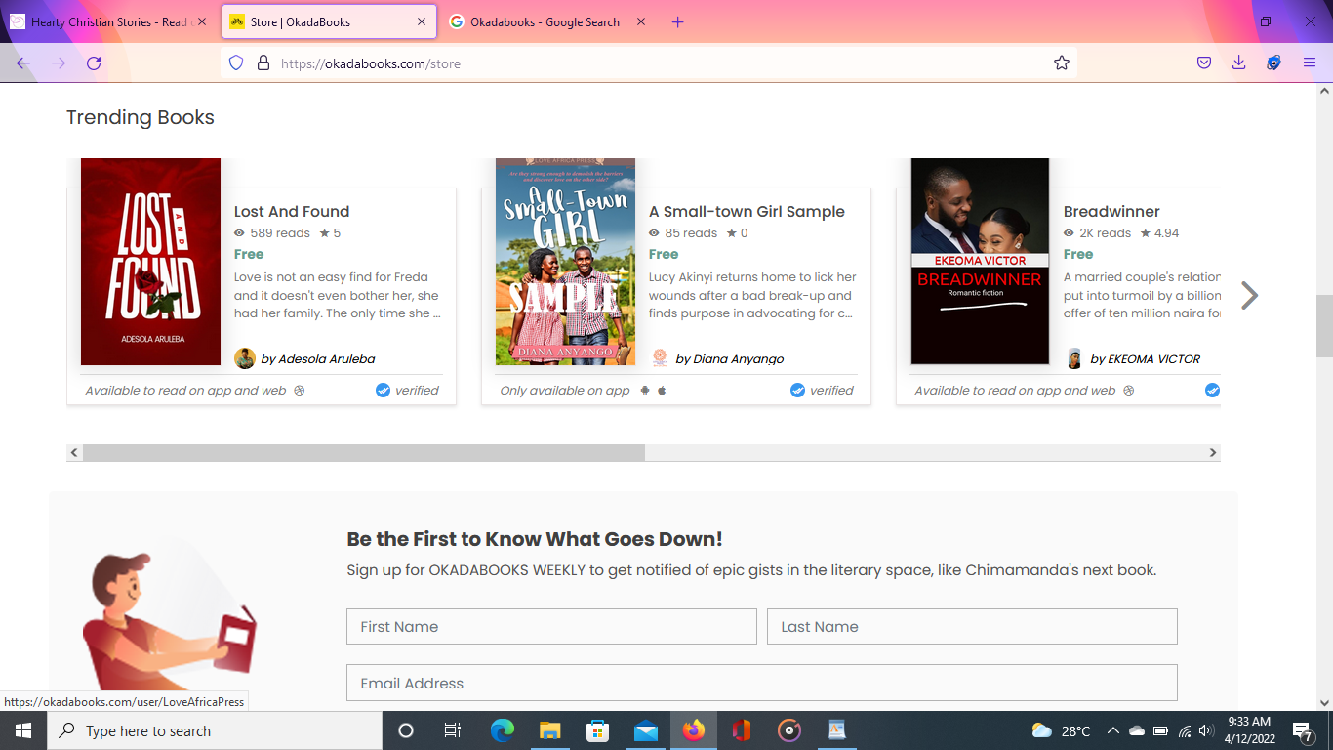Click the "Free" price under Lost And Found
The width and height of the screenshot is (1333, 750).
[x=249, y=254]
